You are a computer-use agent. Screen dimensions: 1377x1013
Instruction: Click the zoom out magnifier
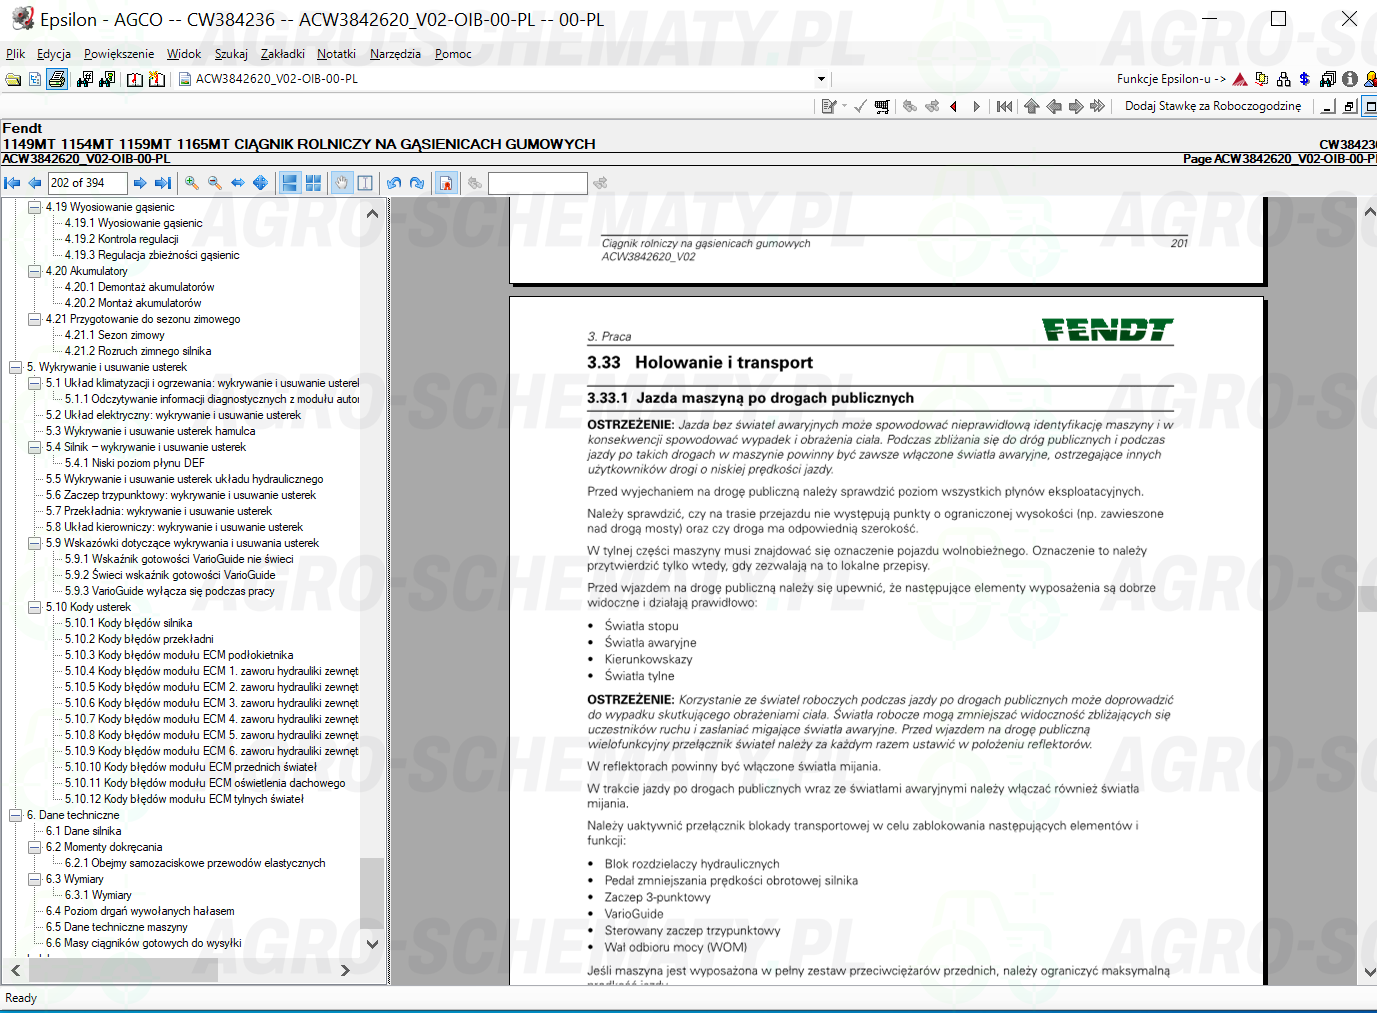(215, 183)
